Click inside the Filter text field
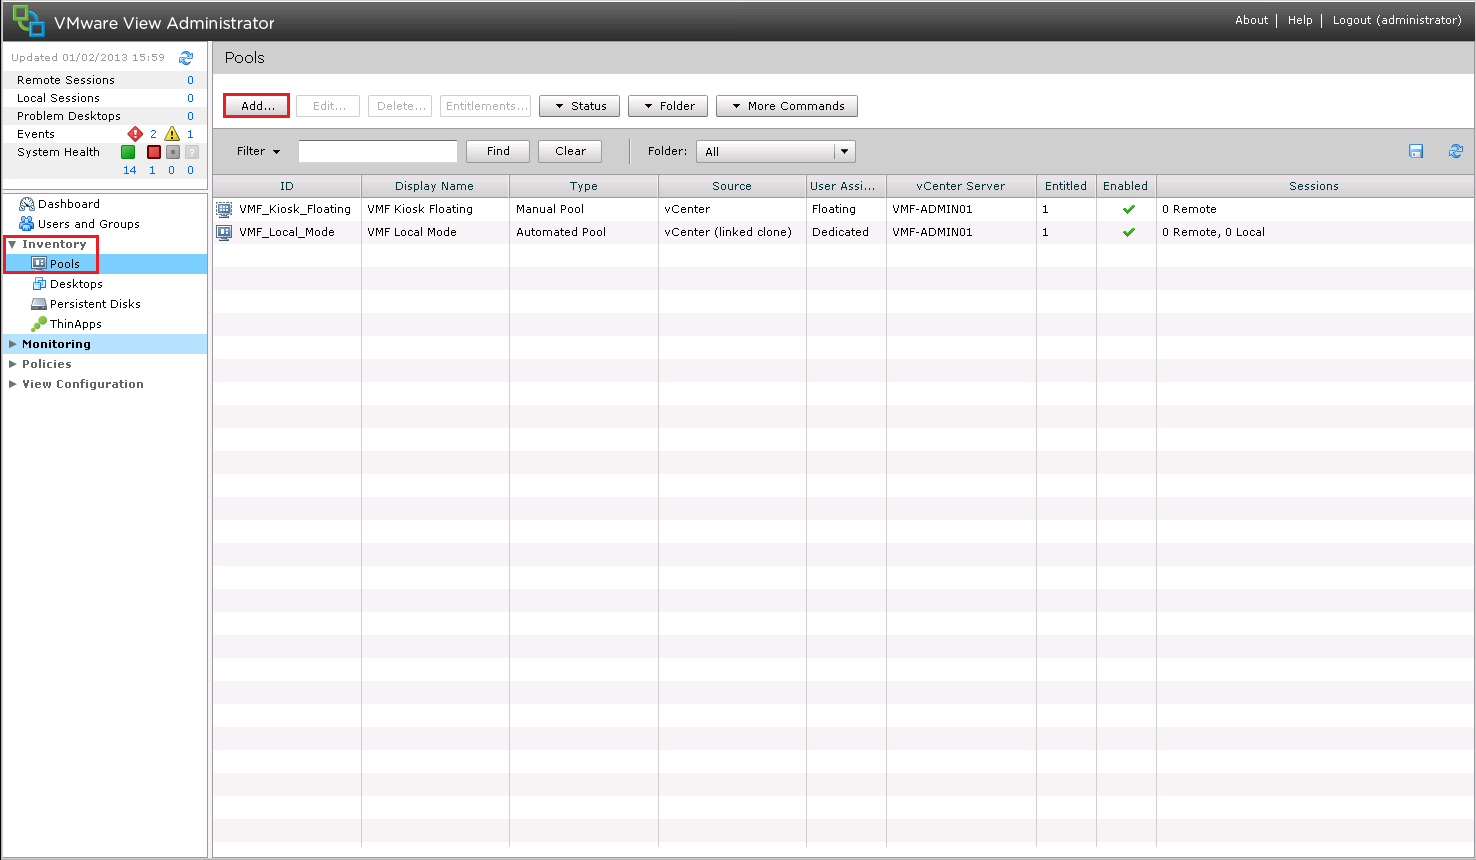 point(377,150)
